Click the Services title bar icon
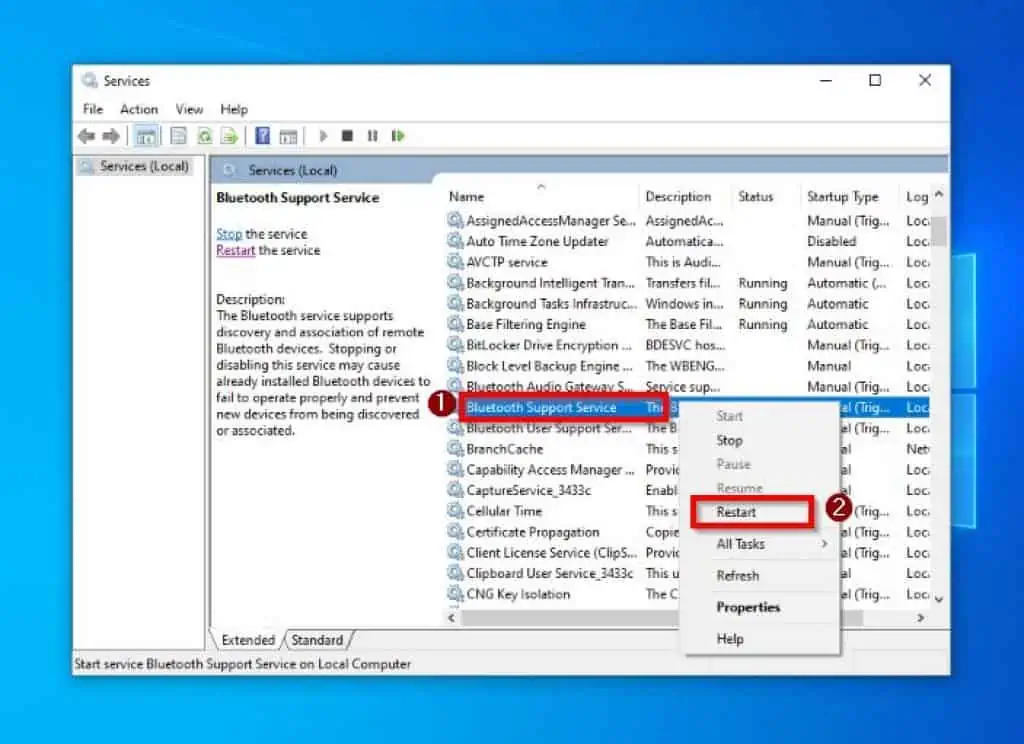1024x744 pixels. click(89, 80)
